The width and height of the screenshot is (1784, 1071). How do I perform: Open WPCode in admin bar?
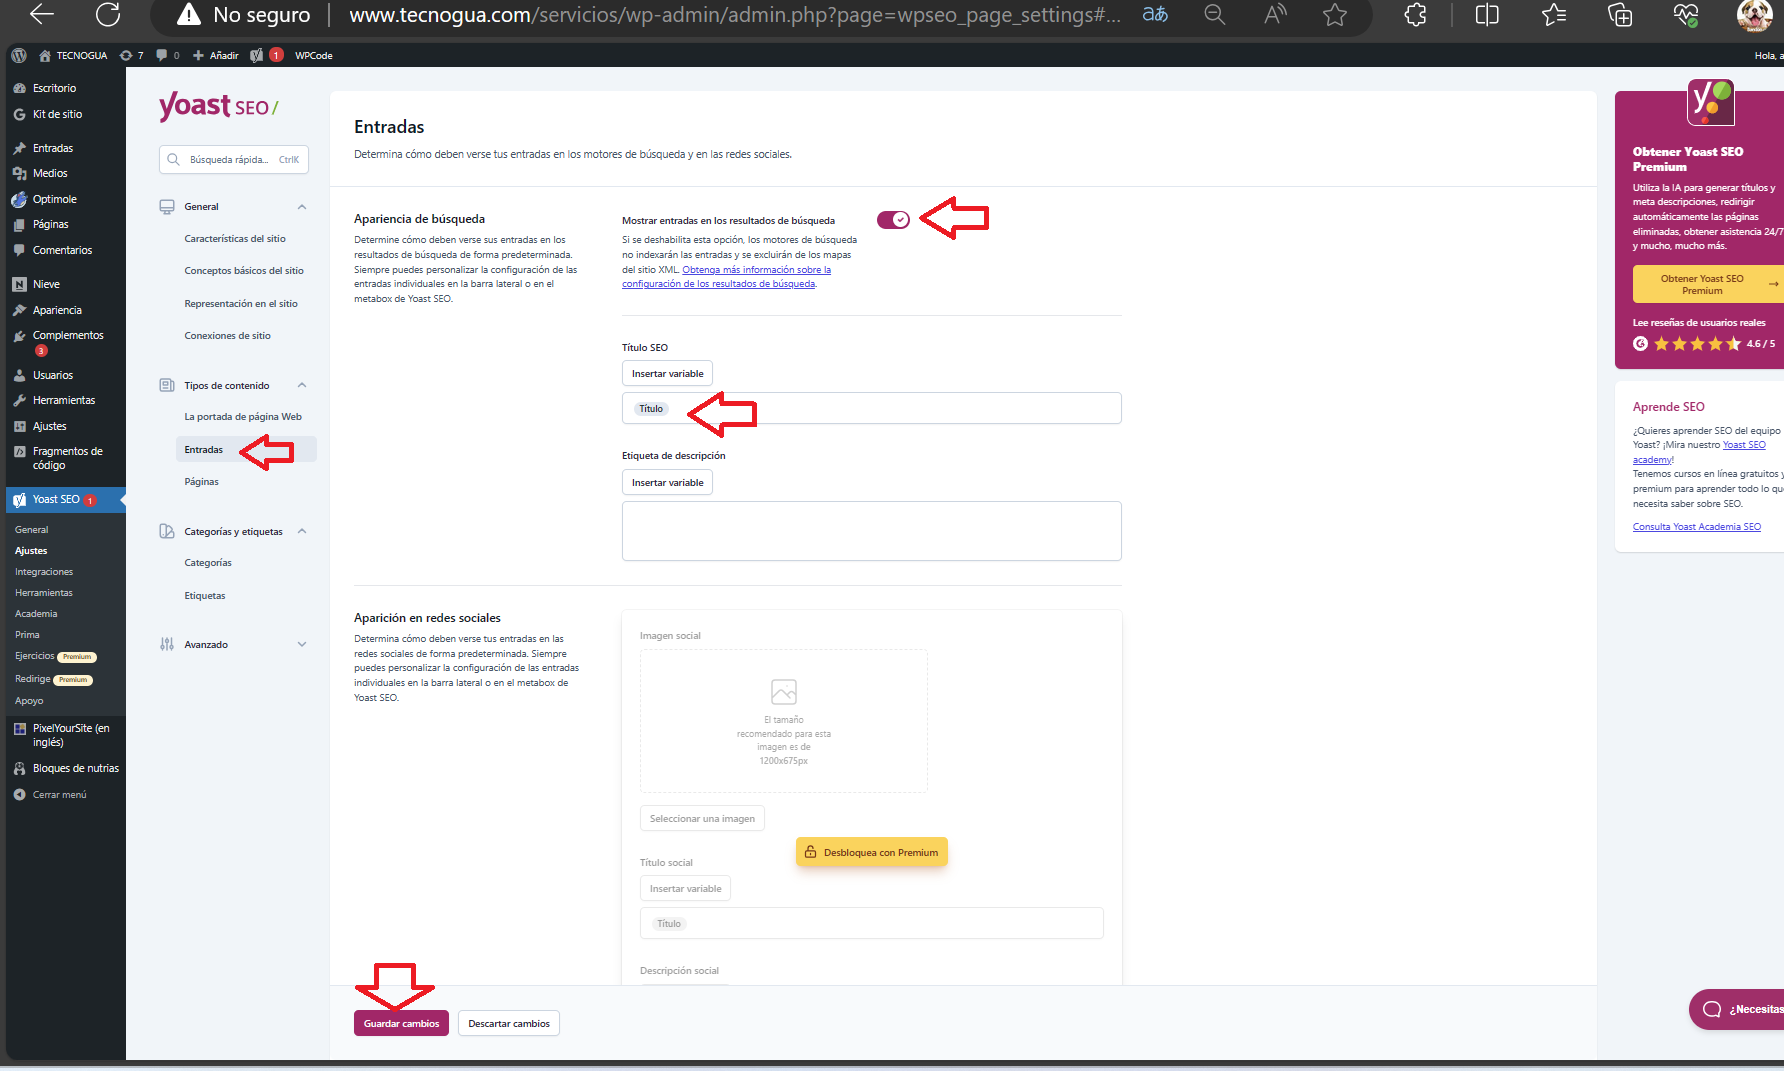(x=314, y=55)
